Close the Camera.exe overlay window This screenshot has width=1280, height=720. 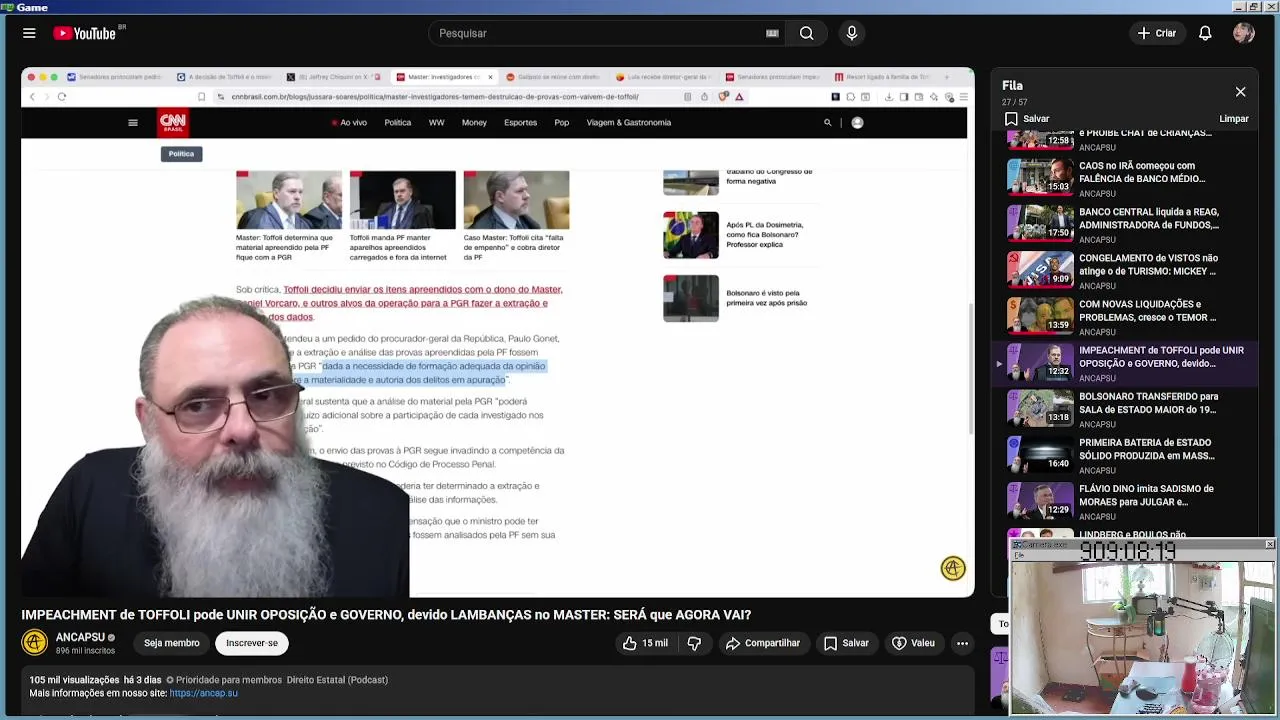(1269, 544)
